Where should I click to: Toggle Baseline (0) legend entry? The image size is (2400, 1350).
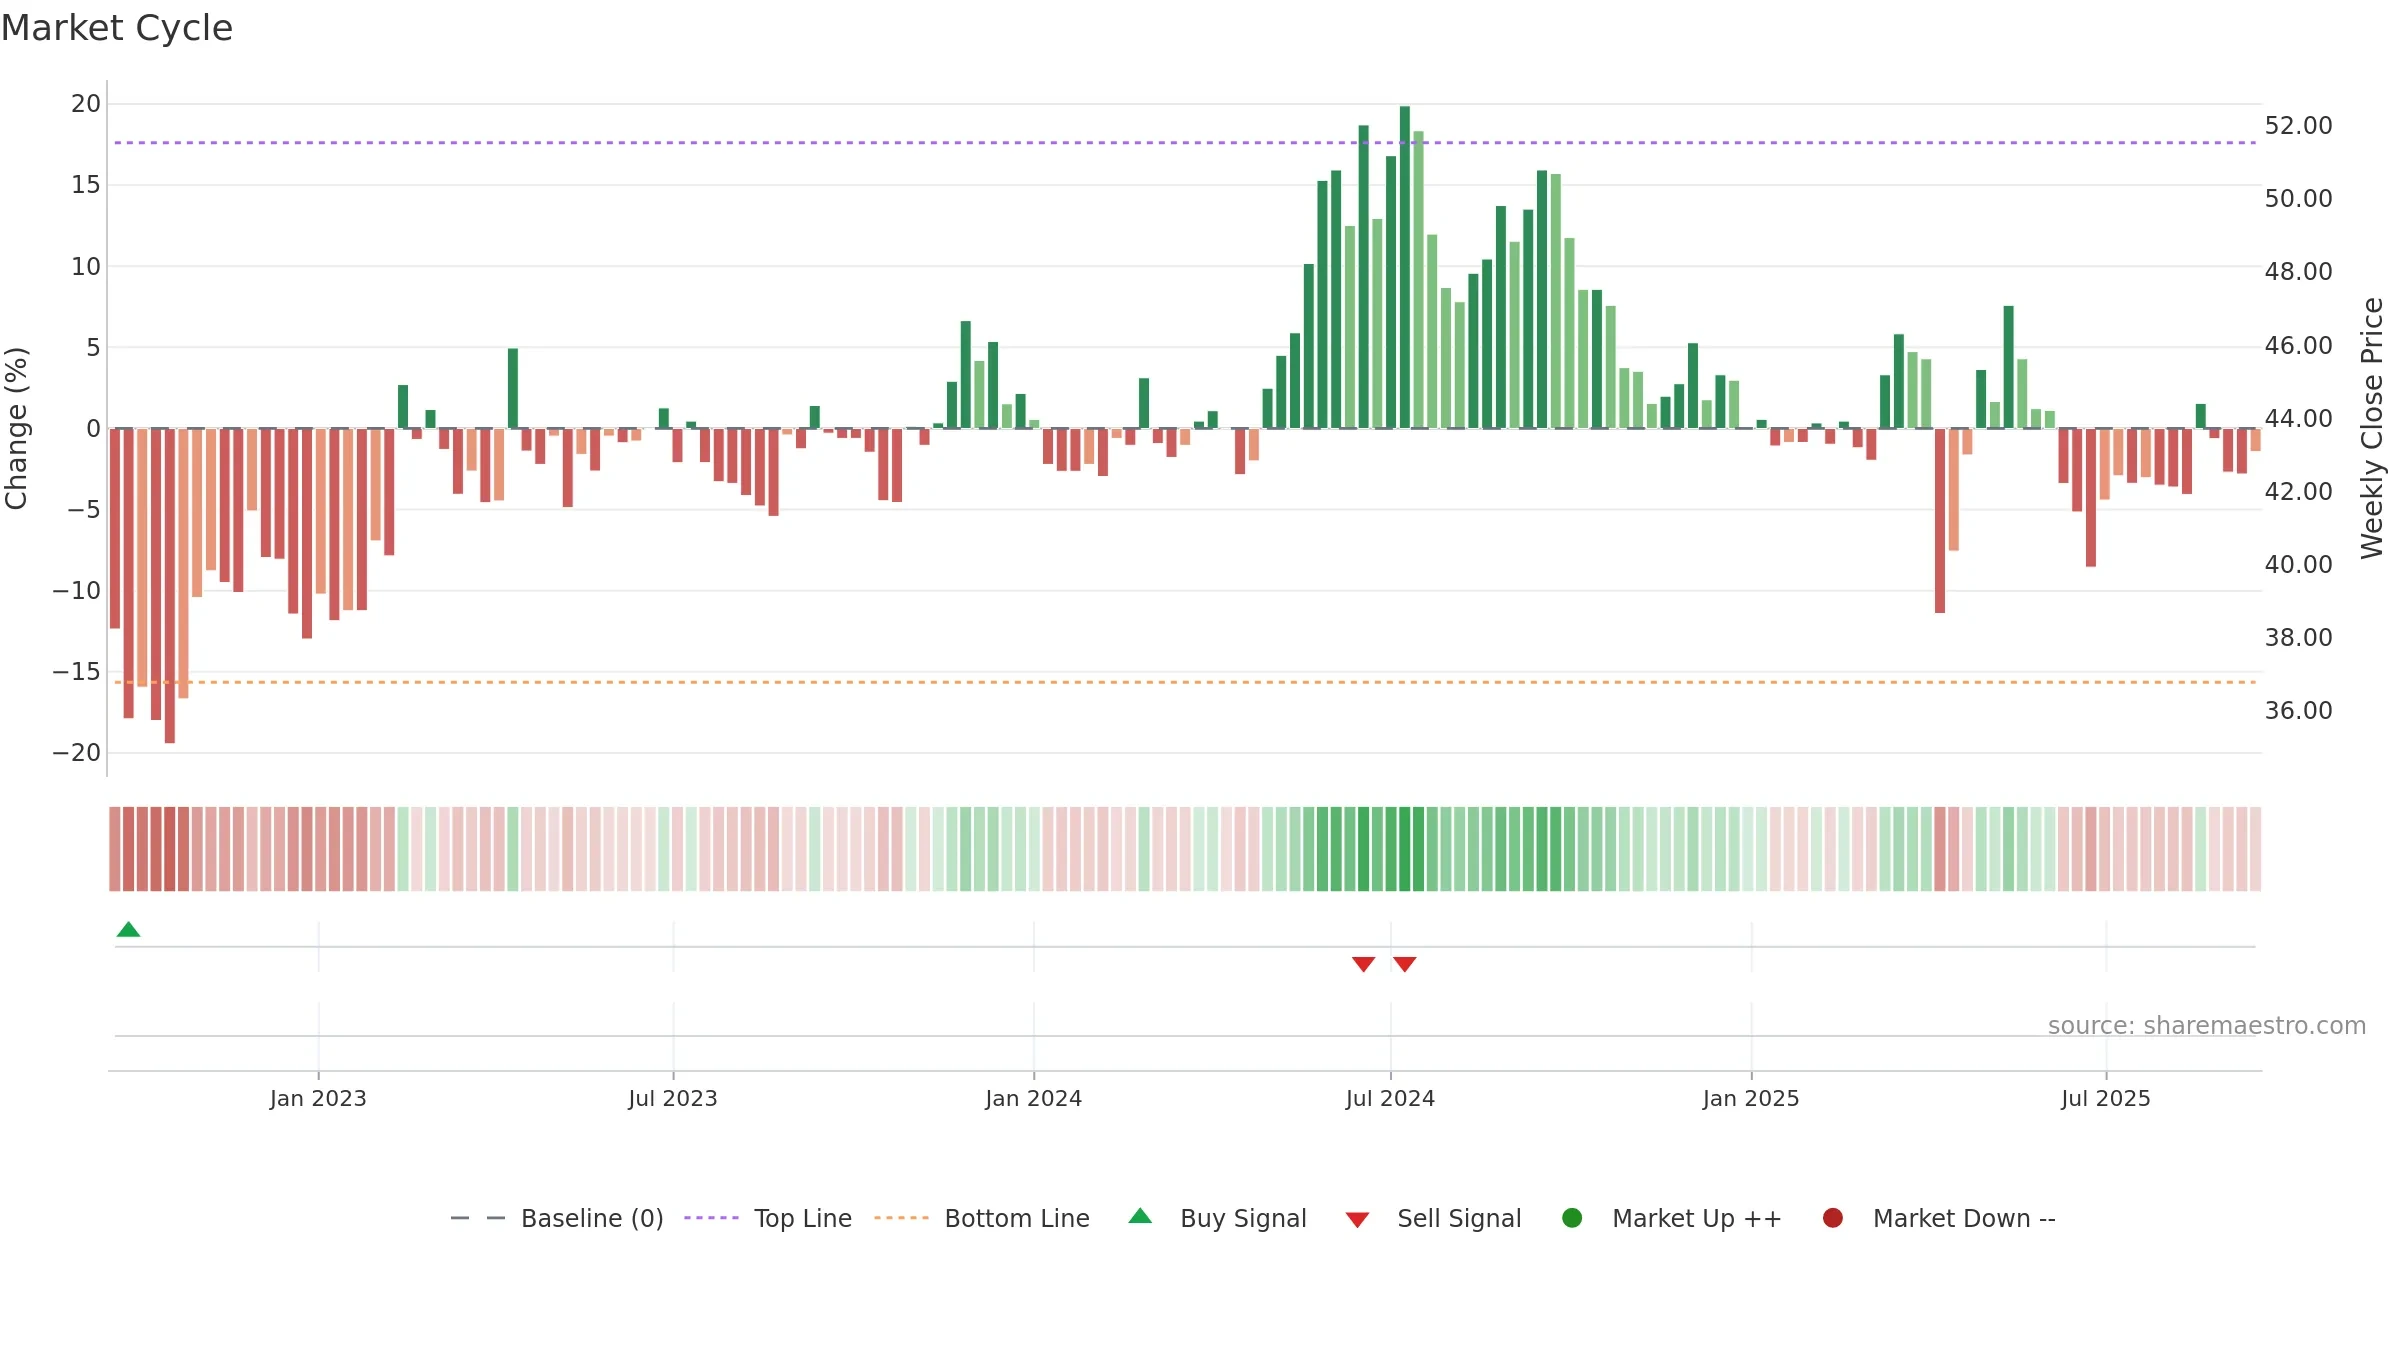[557, 1218]
